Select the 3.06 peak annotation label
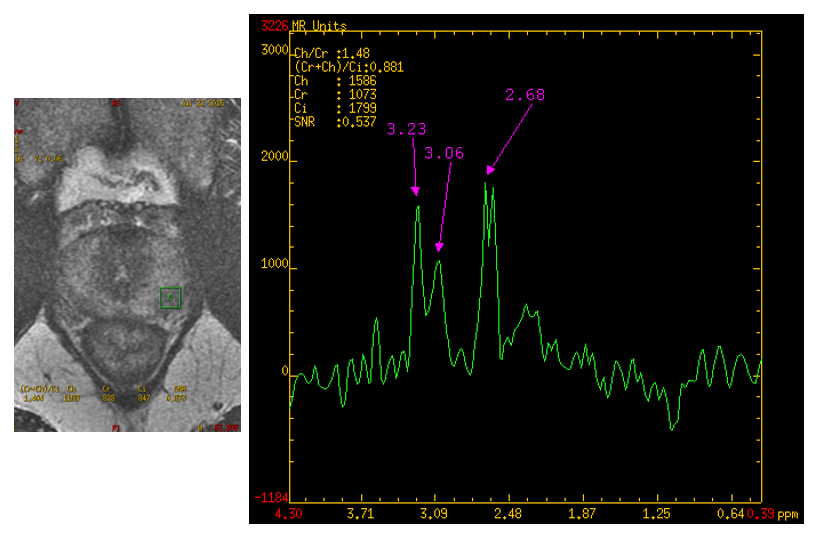 coord(444,154)
